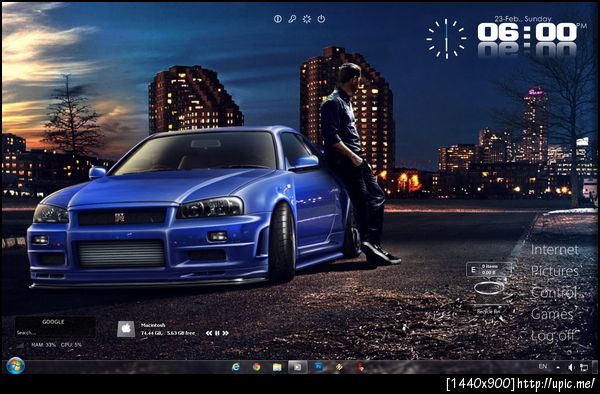Click the Recycle Bin label
Screen dimensions: 600x394
[x=488, y=312]
